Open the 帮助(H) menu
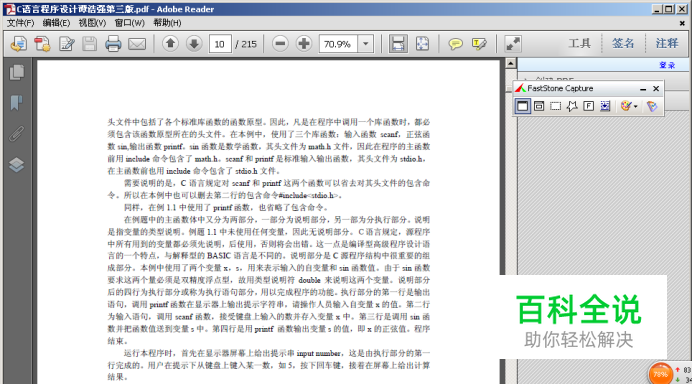 [x=167, y=23]
